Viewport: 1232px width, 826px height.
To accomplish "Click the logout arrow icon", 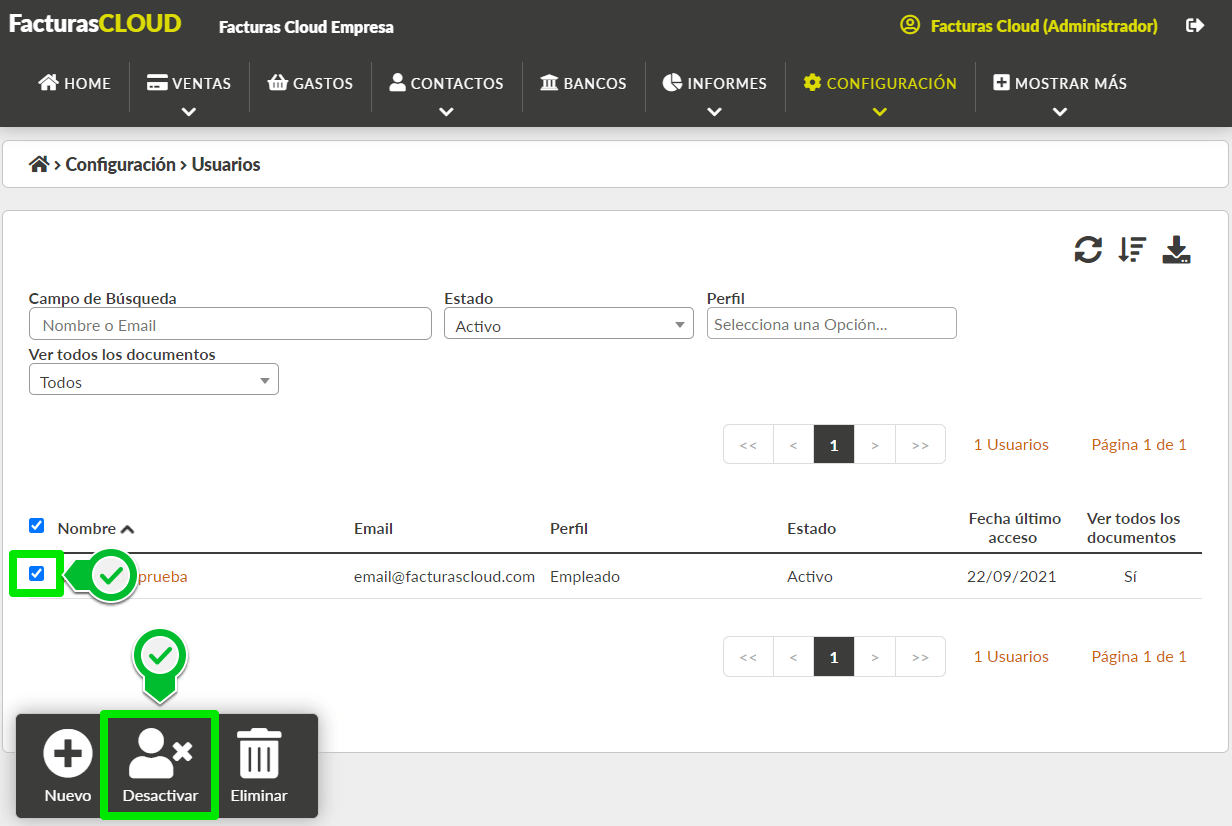I will 1195,26.
